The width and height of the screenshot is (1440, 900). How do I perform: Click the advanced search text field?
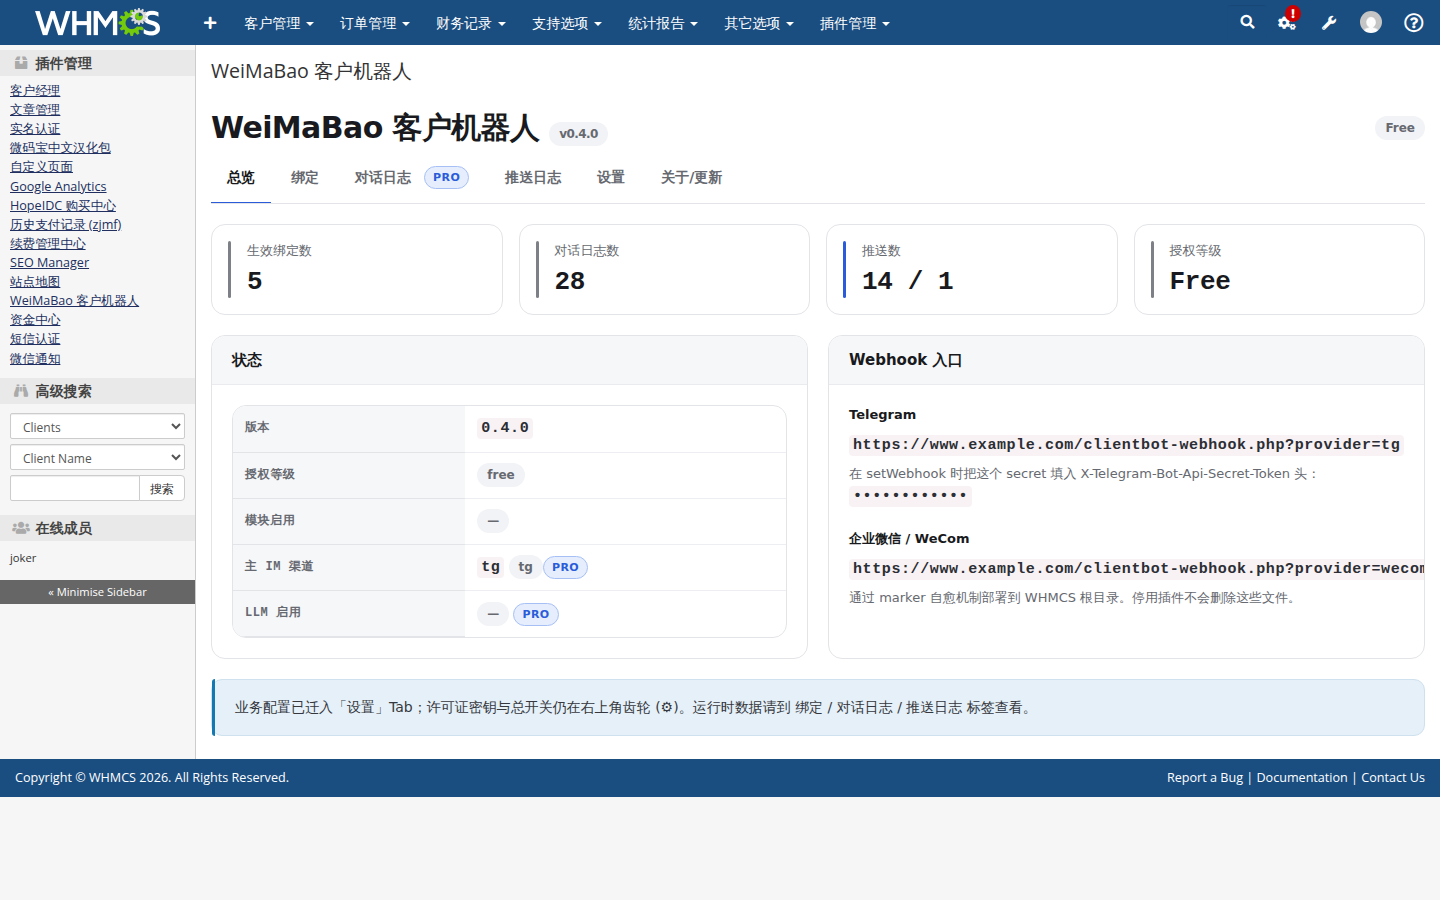click(75, 488)
